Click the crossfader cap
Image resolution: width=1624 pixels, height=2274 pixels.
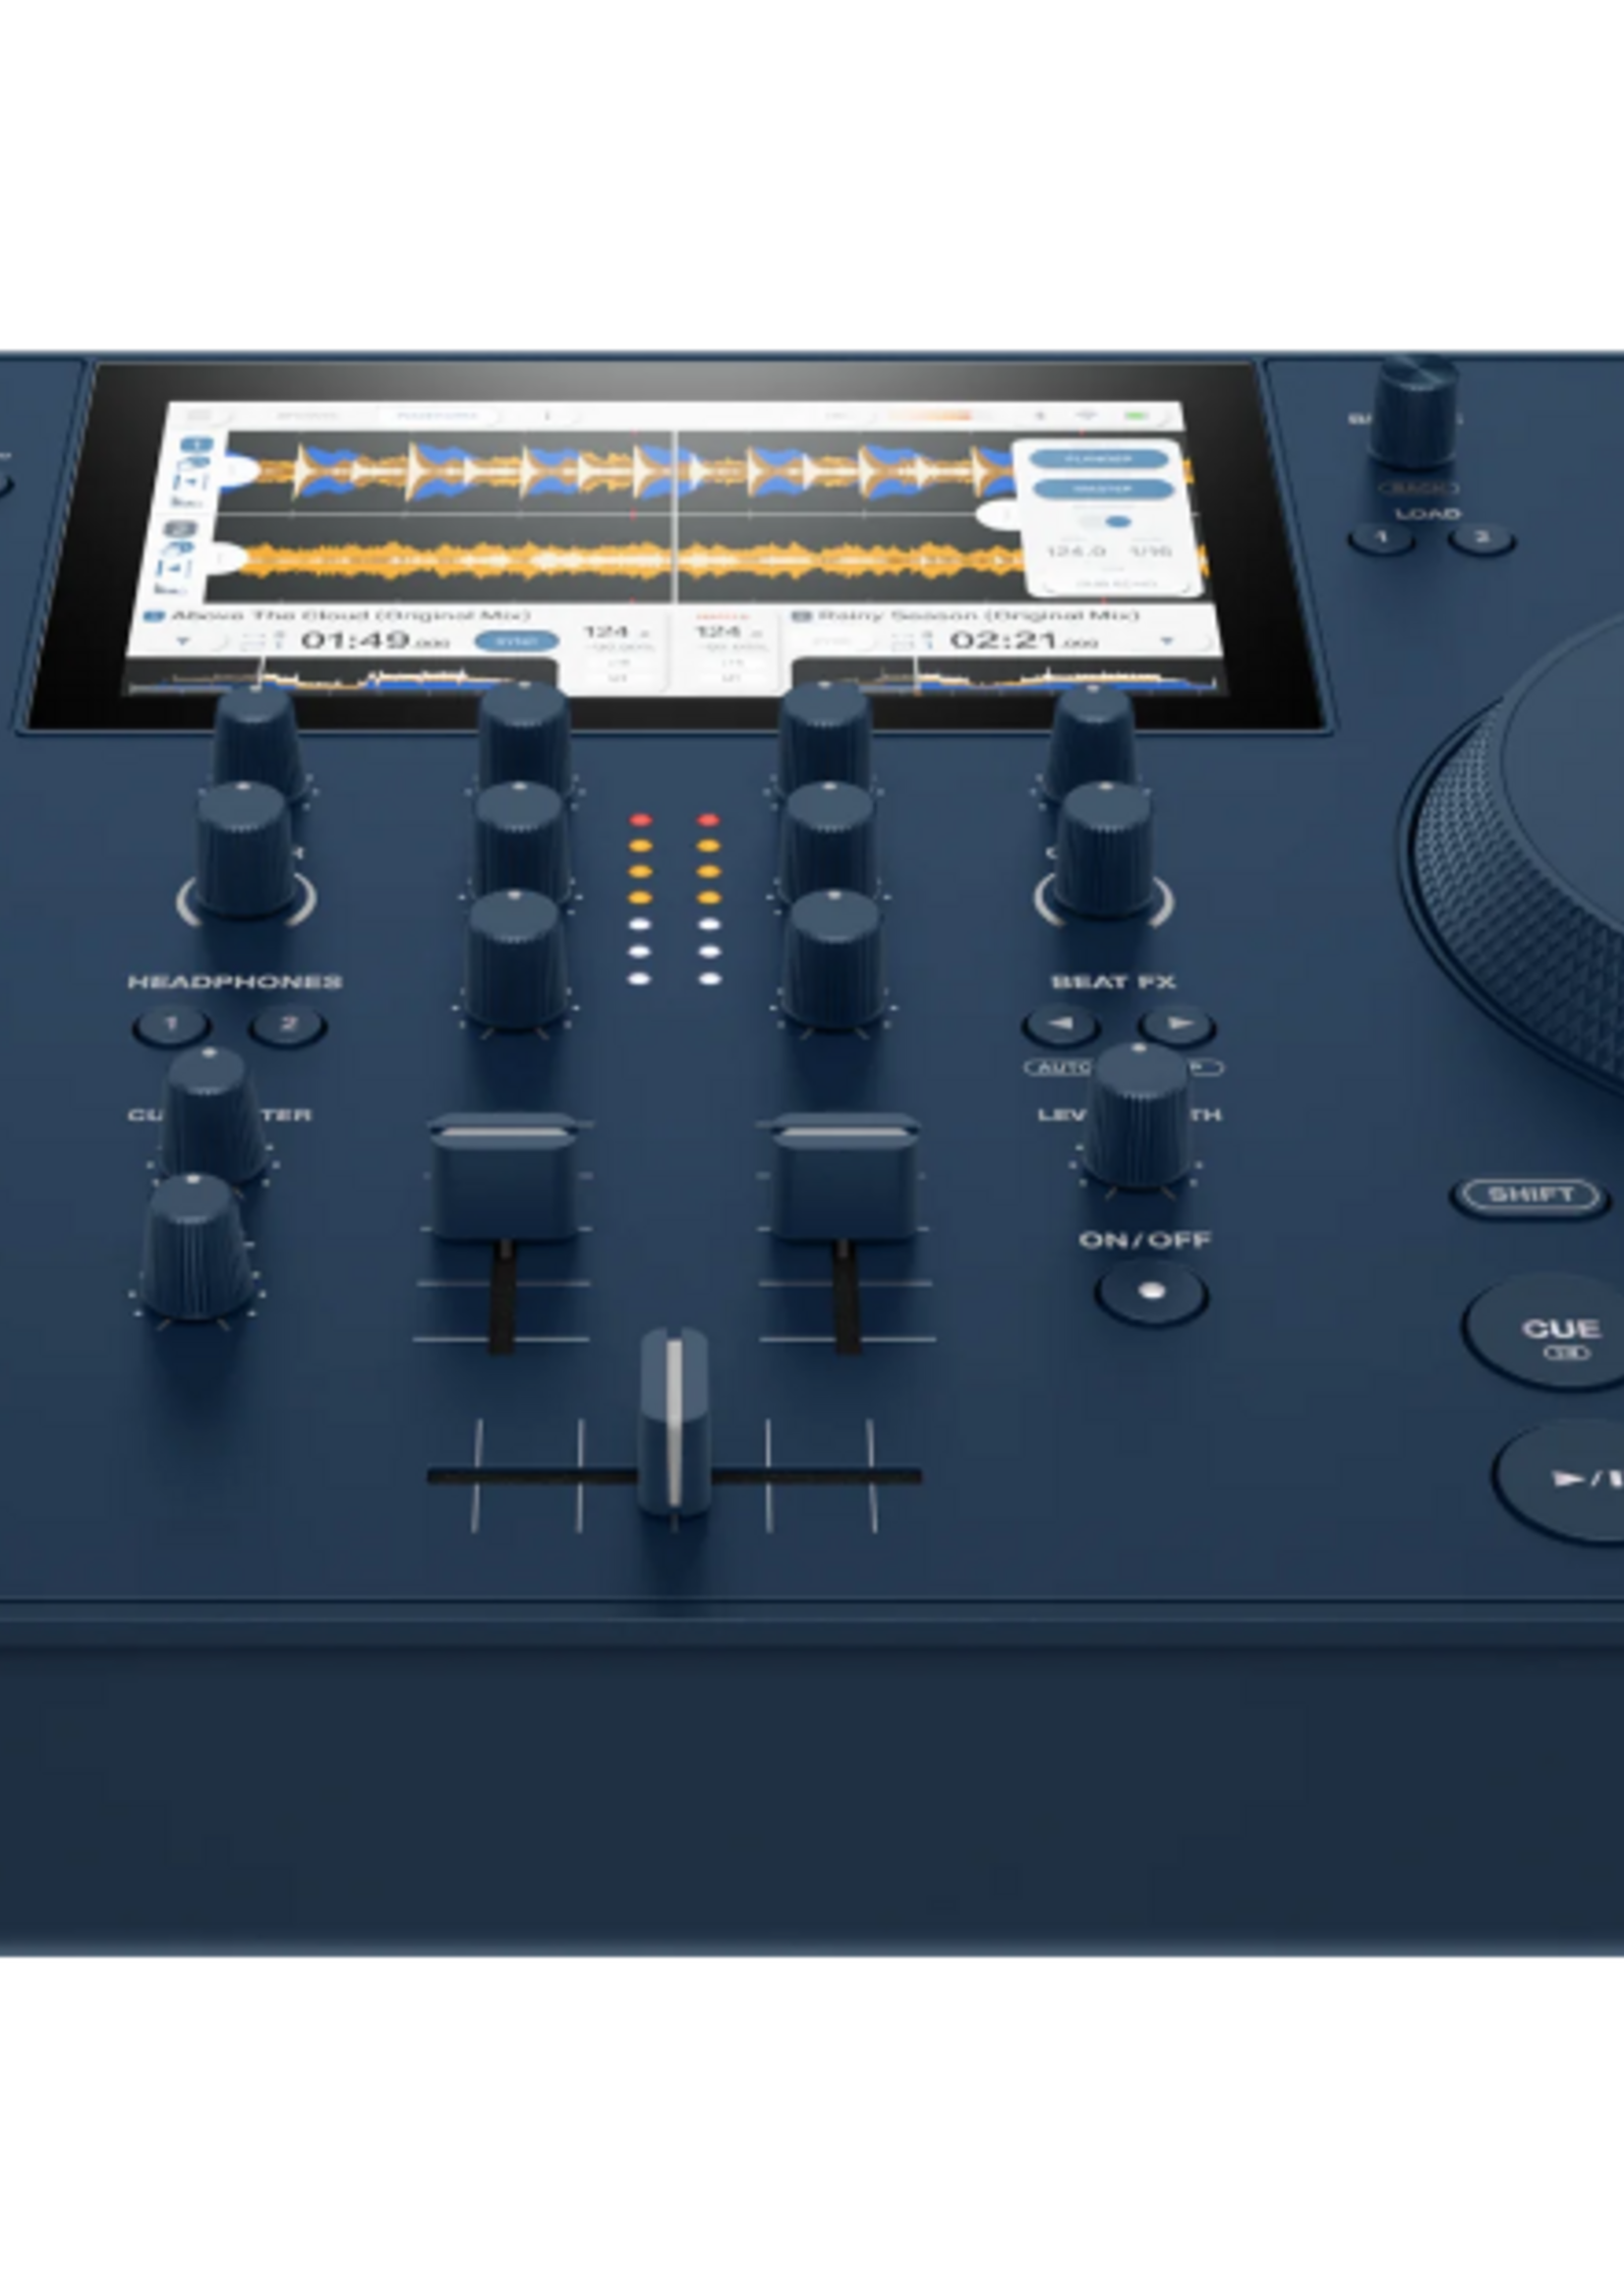674,1420
